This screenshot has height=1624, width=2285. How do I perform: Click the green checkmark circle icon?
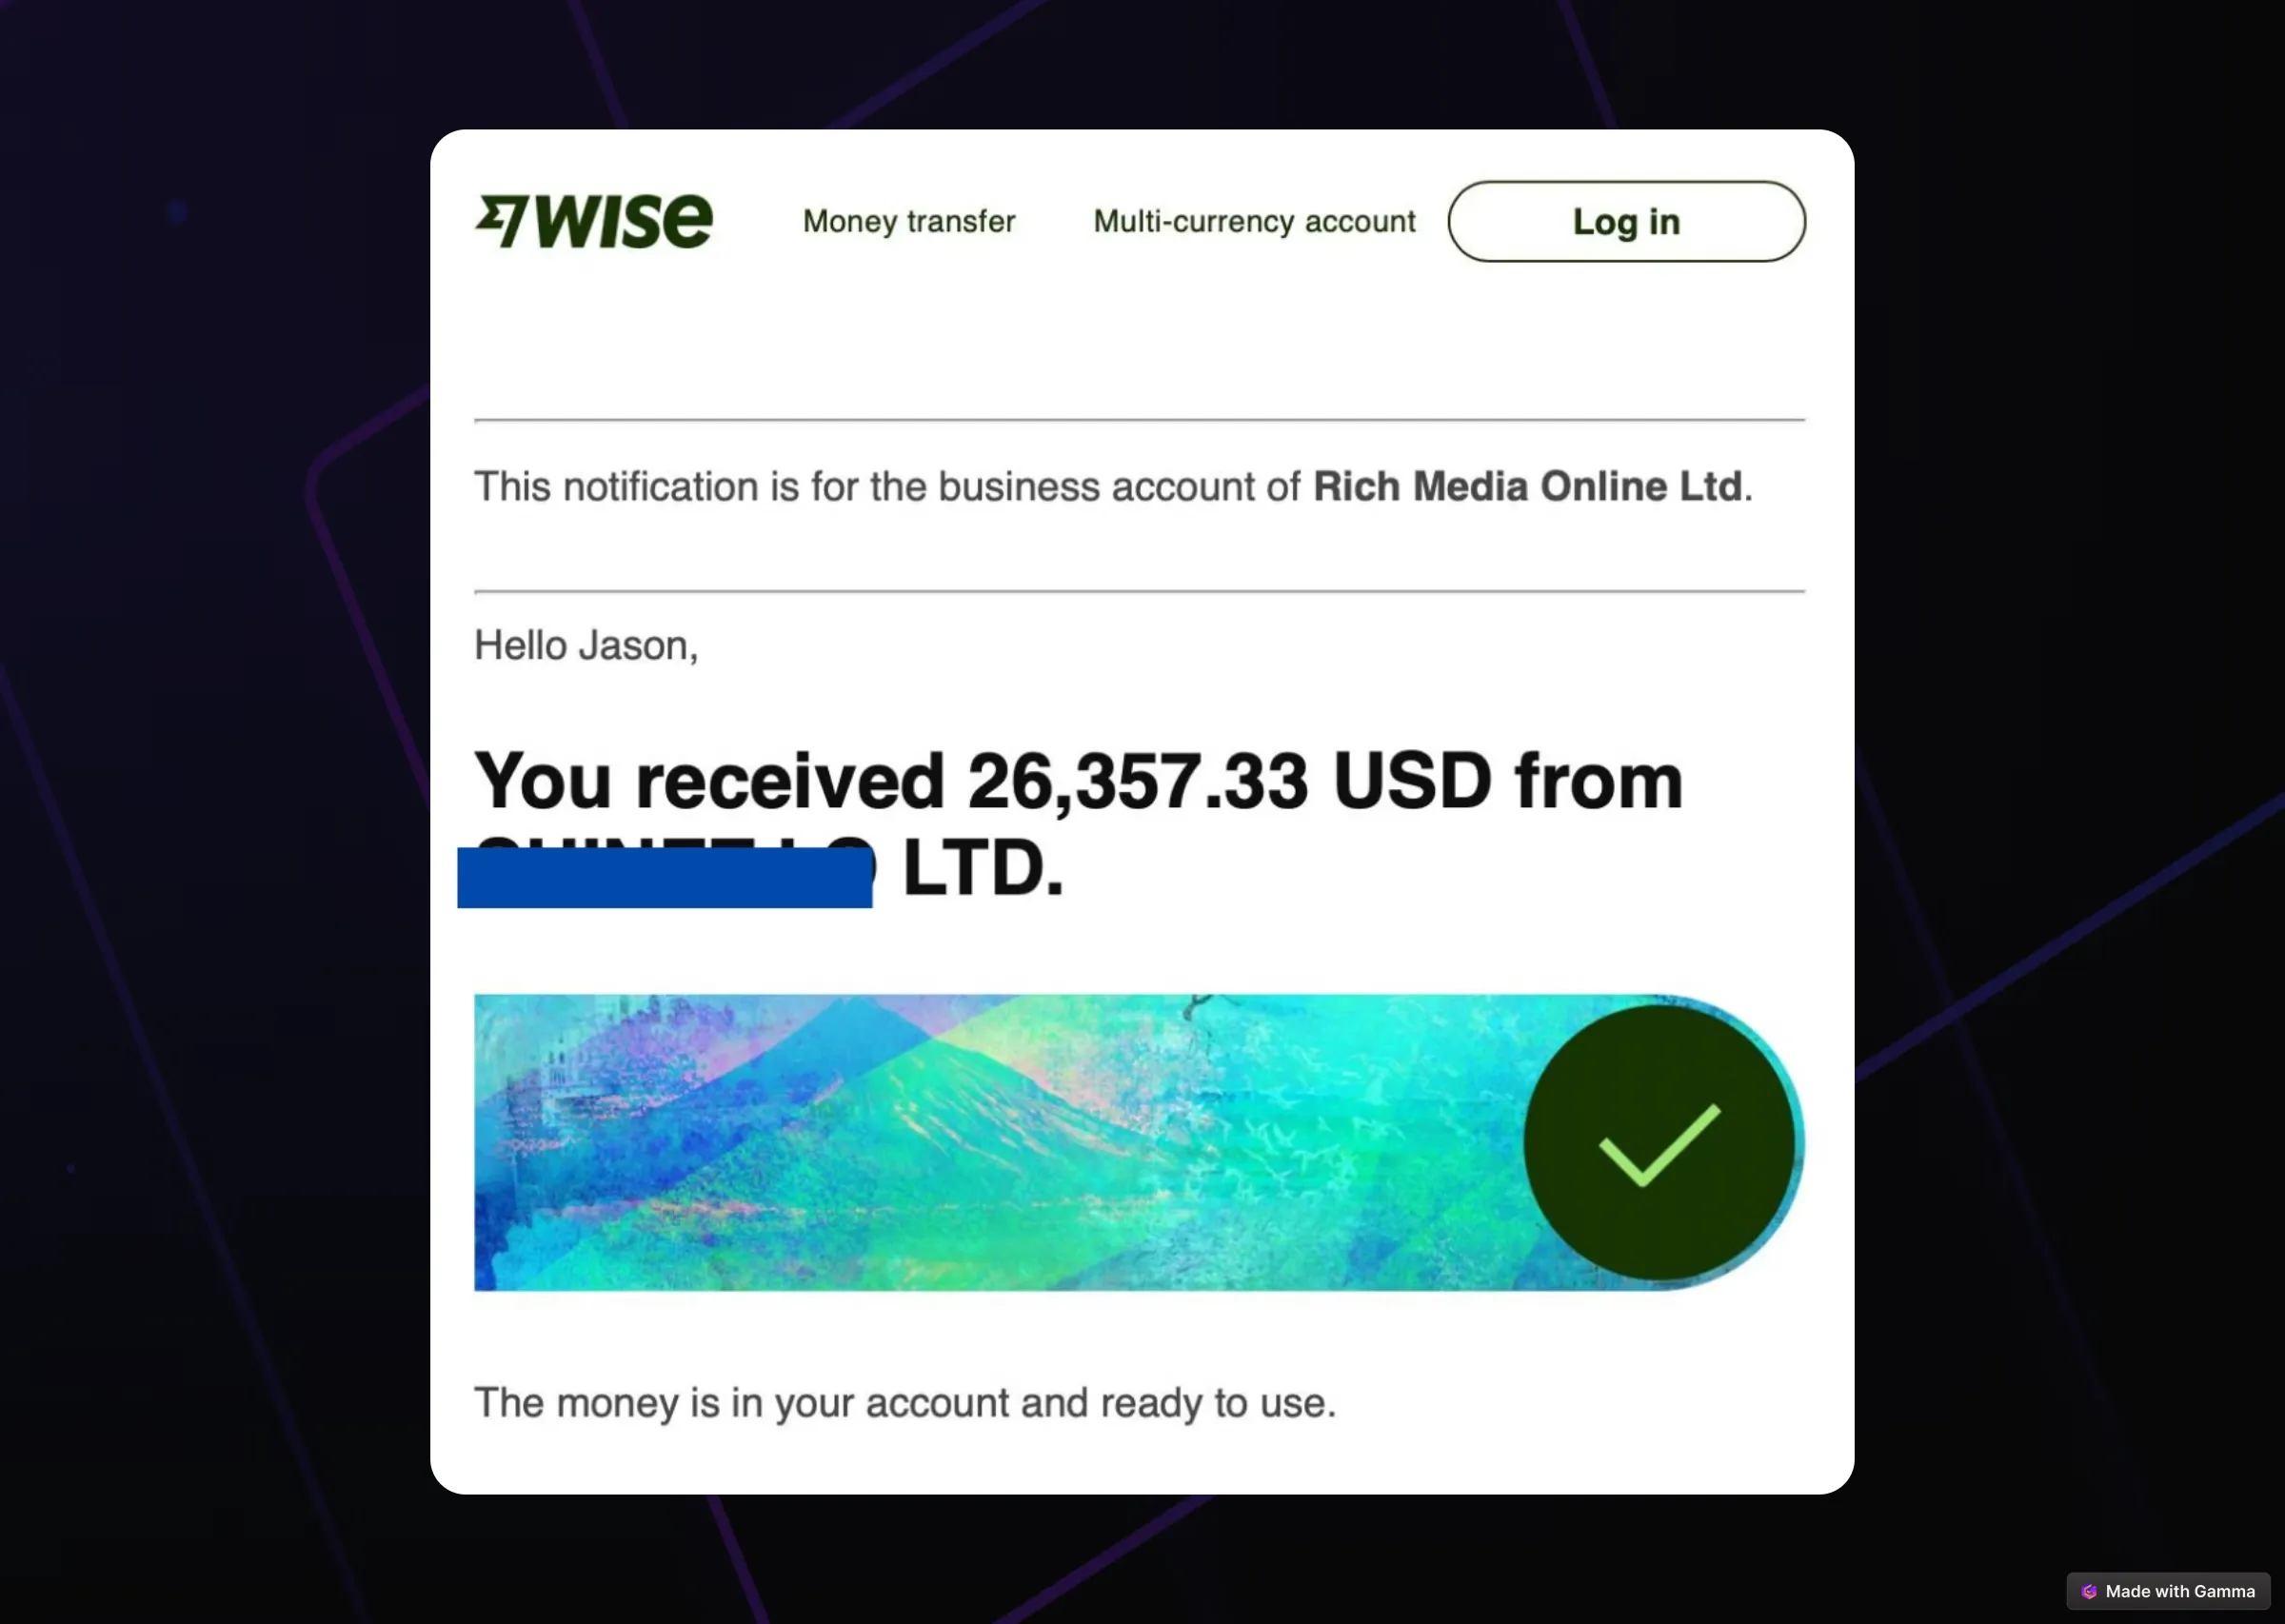click(1660, 1142)
